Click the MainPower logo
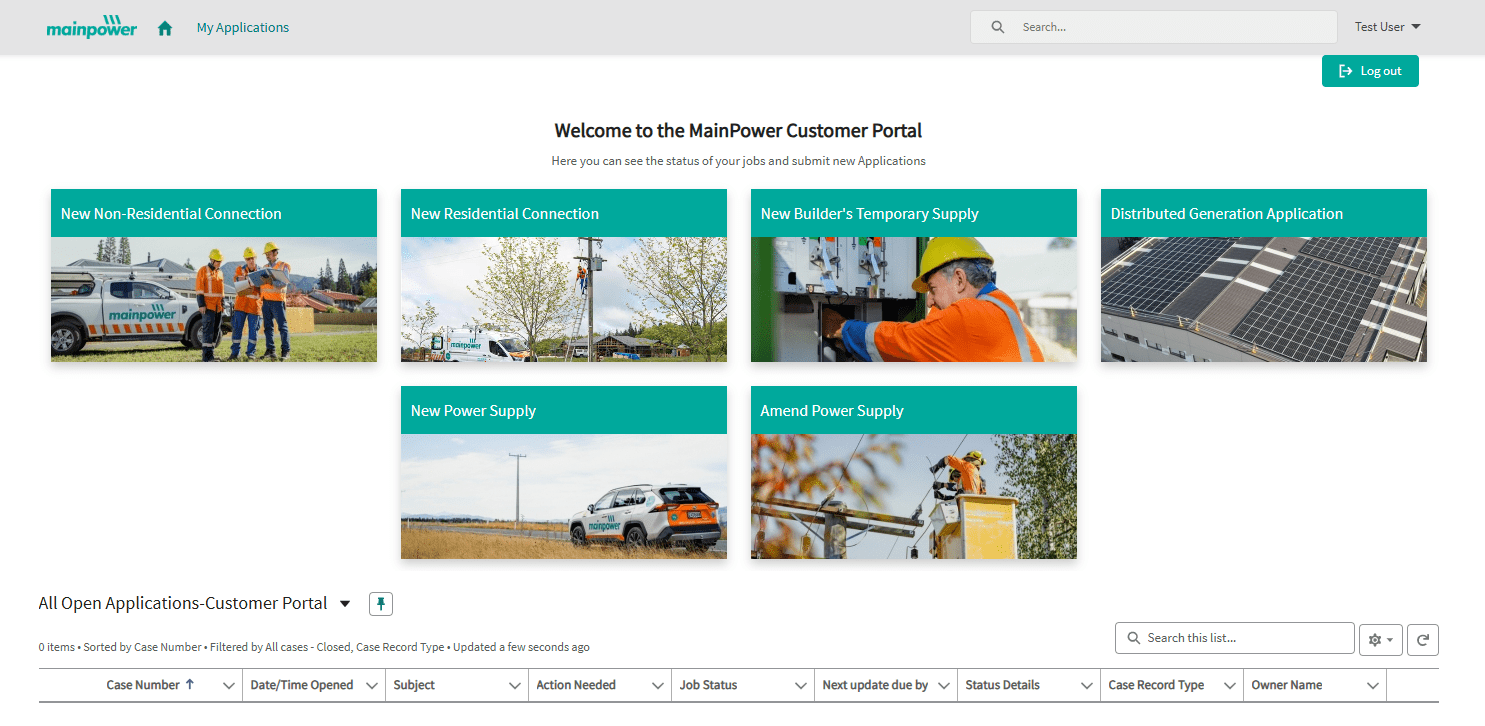The width and height of the screenshot is (1485, 726). (92, 27)
